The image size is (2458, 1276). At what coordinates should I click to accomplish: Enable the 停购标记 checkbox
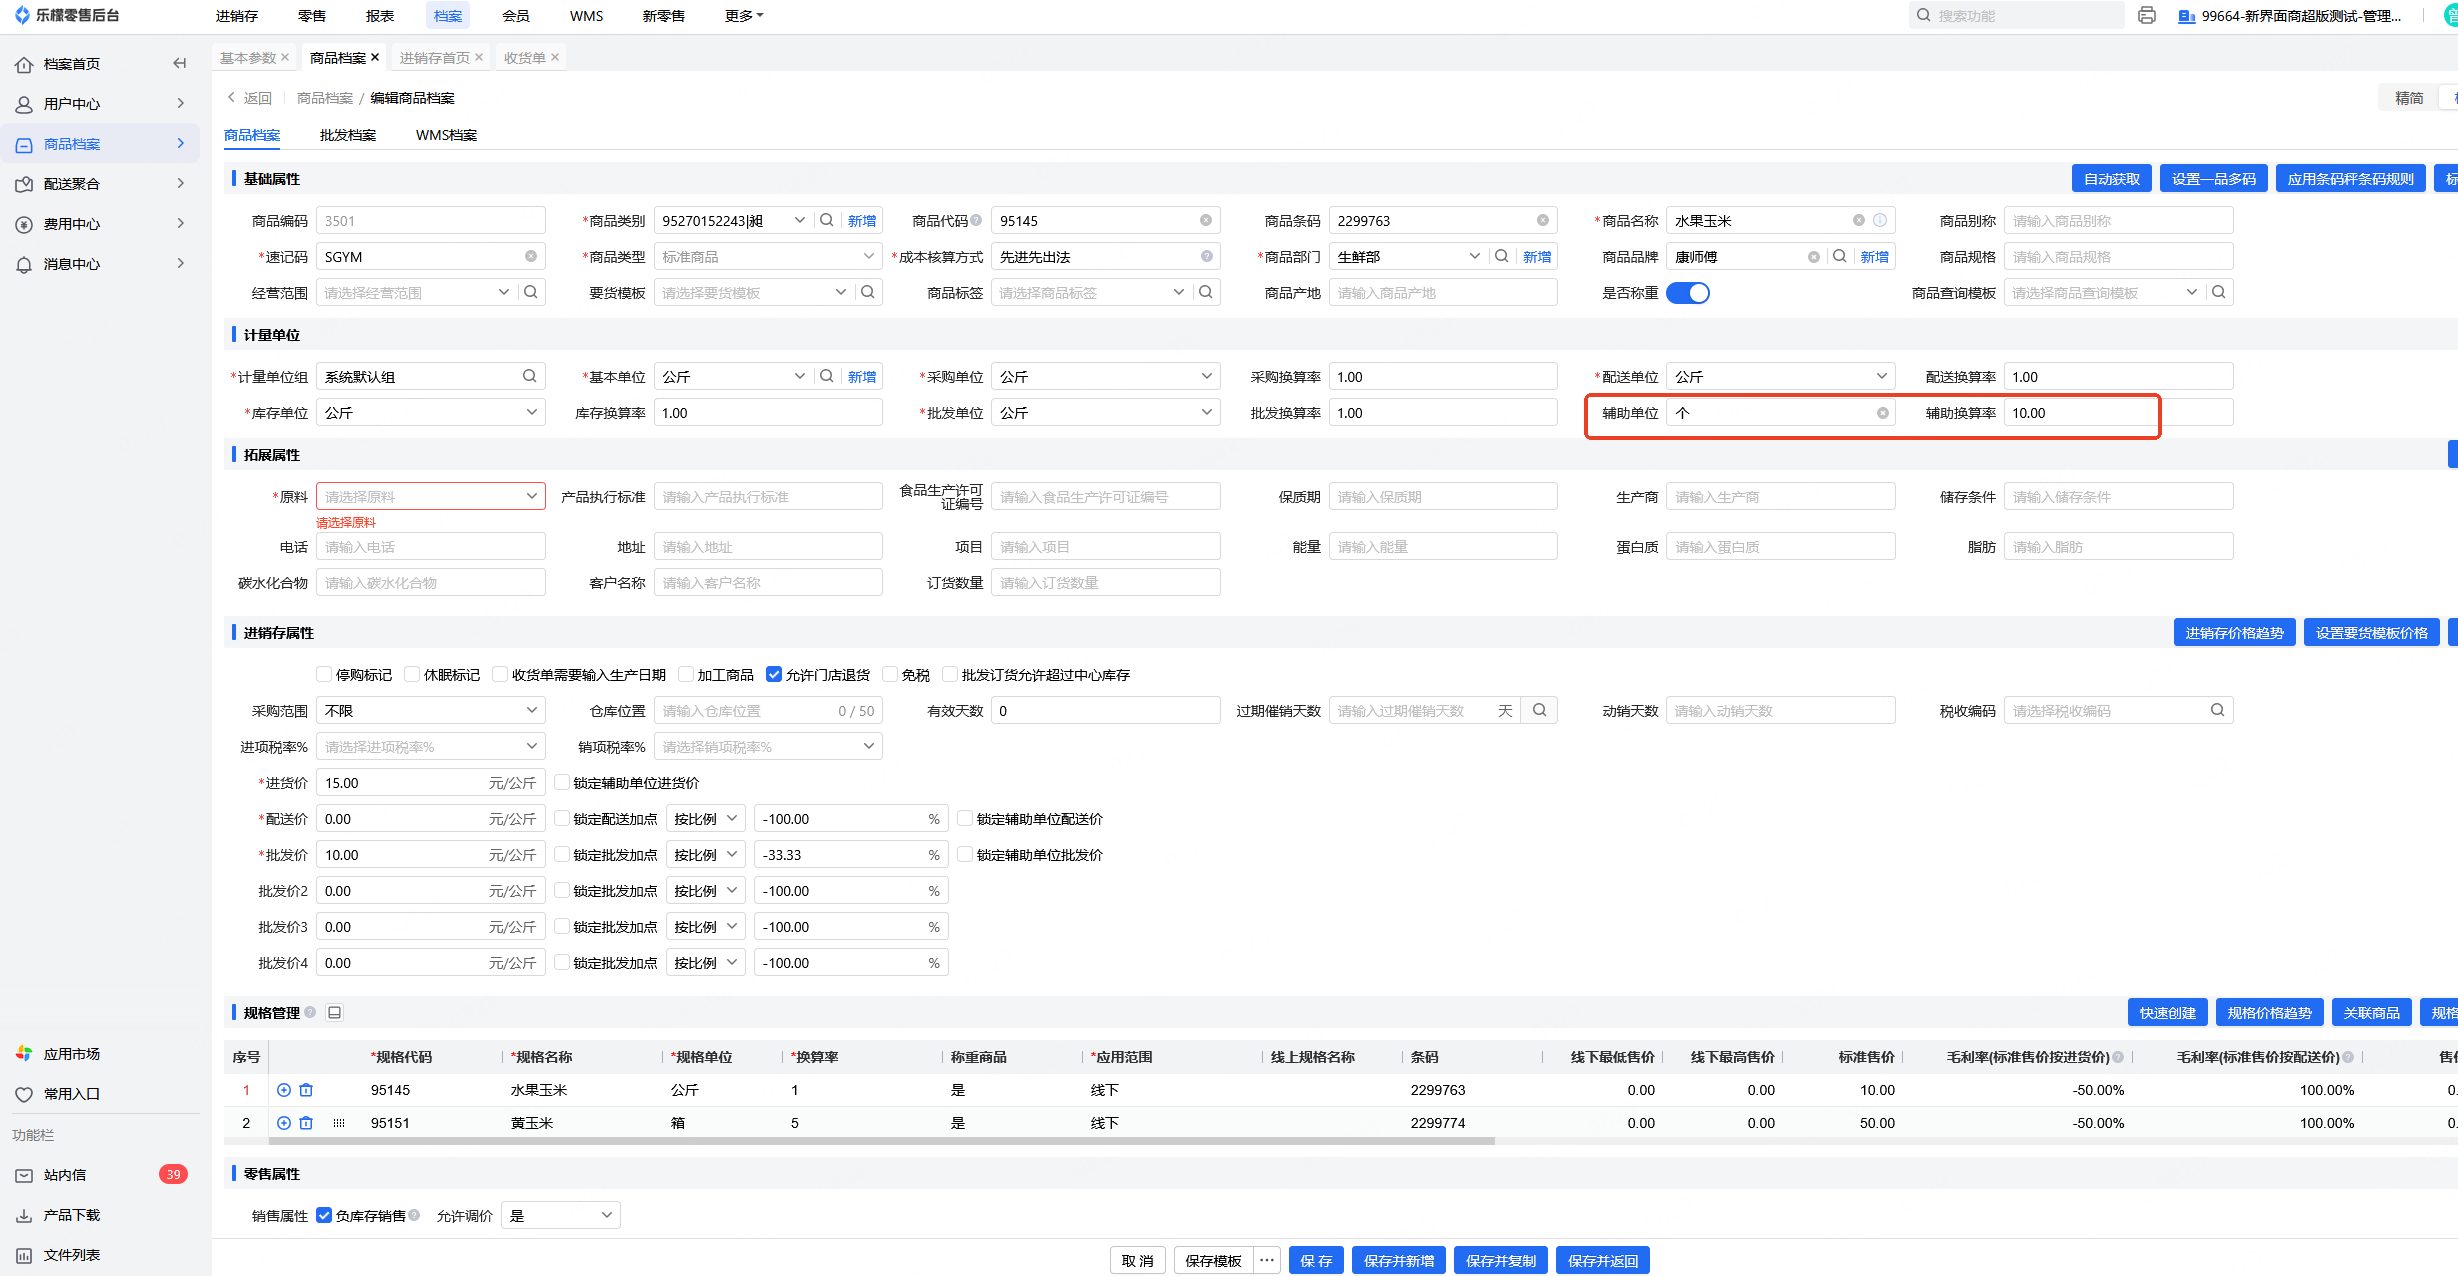(x=324, y=675)
